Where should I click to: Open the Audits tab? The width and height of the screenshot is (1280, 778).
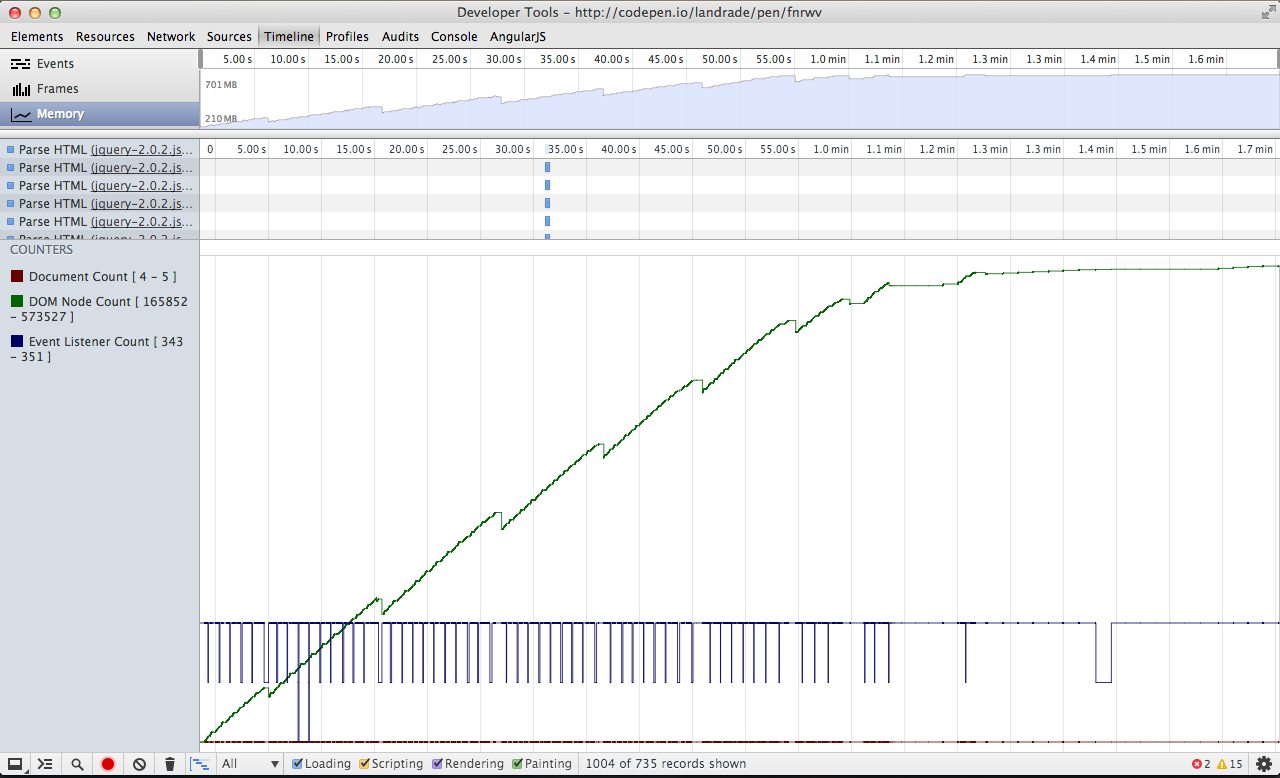[400, 36]
